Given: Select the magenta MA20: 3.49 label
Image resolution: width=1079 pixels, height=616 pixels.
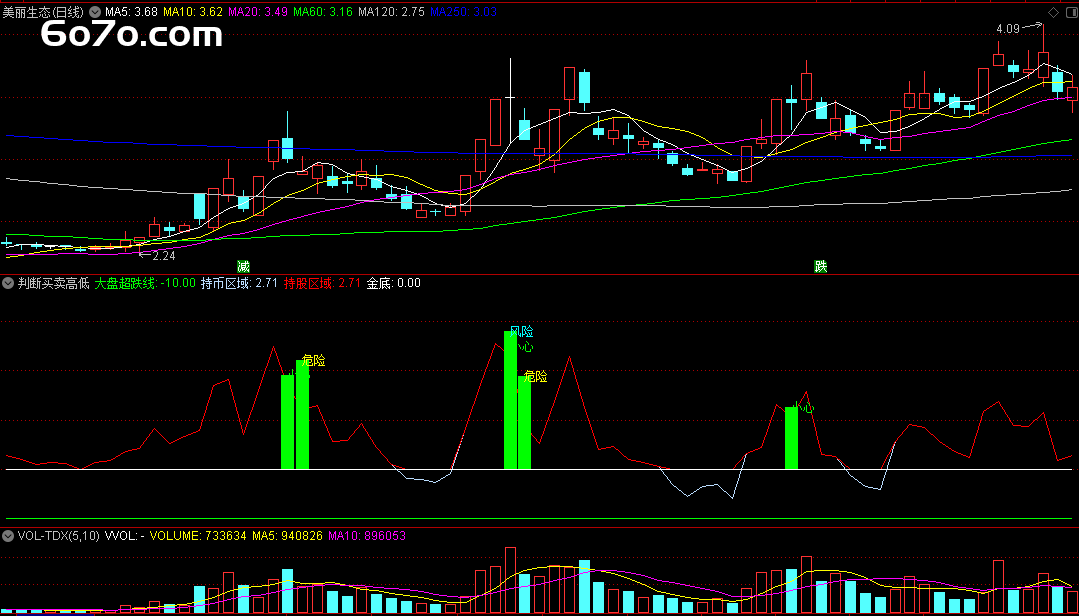Looking at the screenshot, I should point(259,12).
